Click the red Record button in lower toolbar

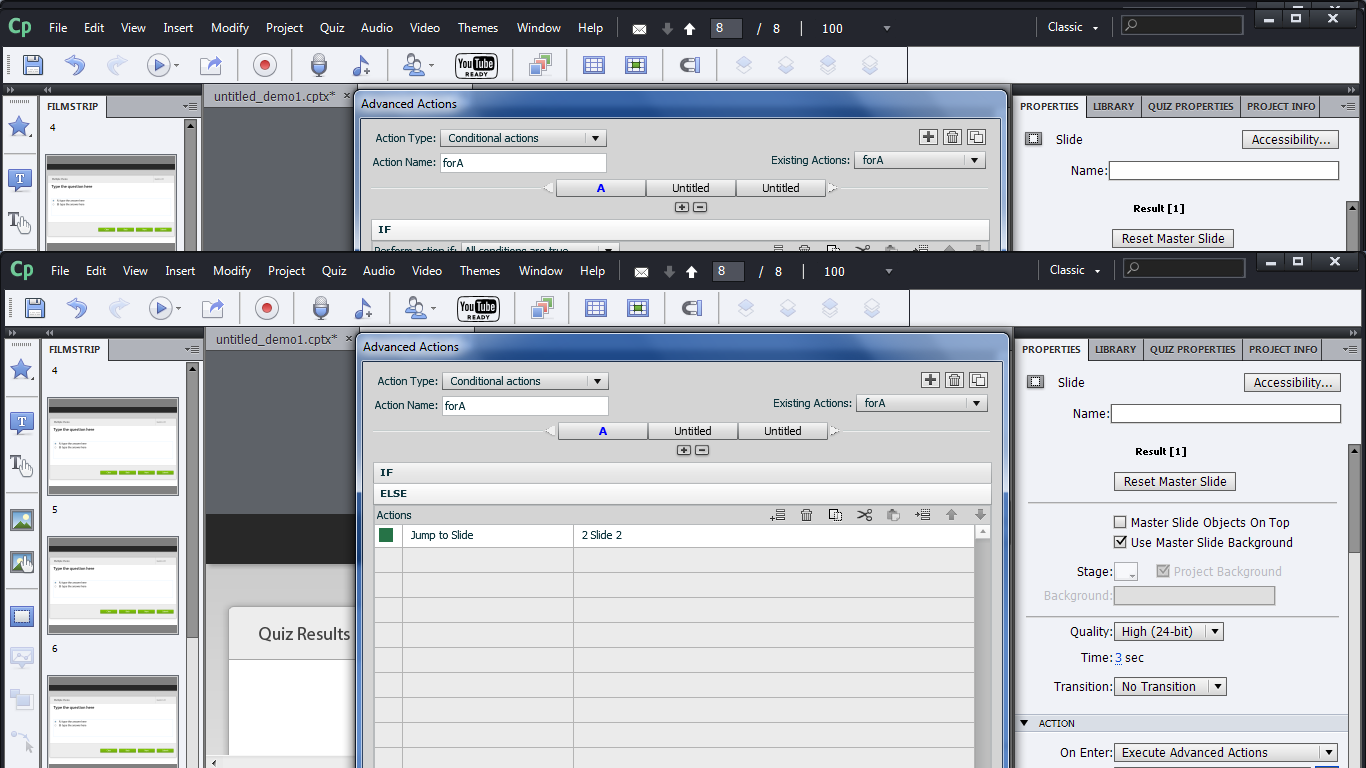267,308
